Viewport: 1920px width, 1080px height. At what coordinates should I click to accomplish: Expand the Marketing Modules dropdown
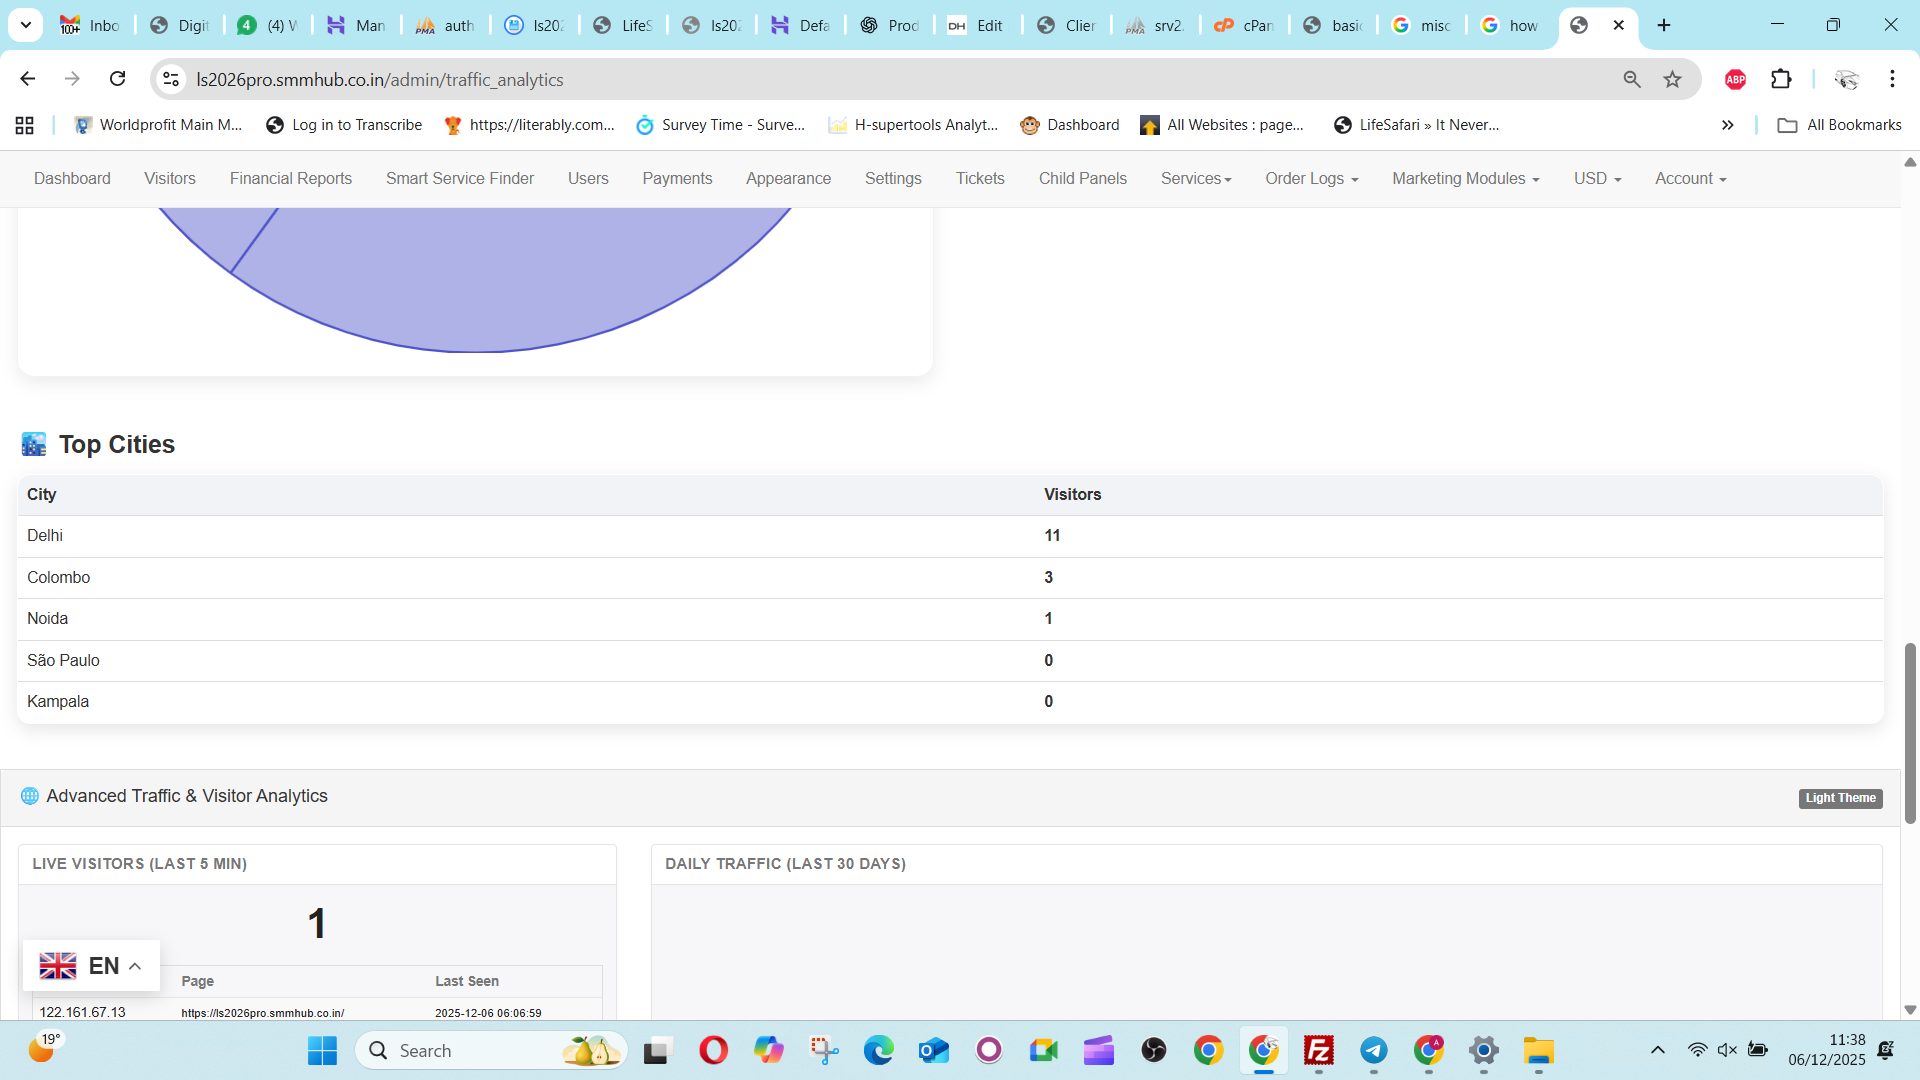click(x=1465, y=178)
